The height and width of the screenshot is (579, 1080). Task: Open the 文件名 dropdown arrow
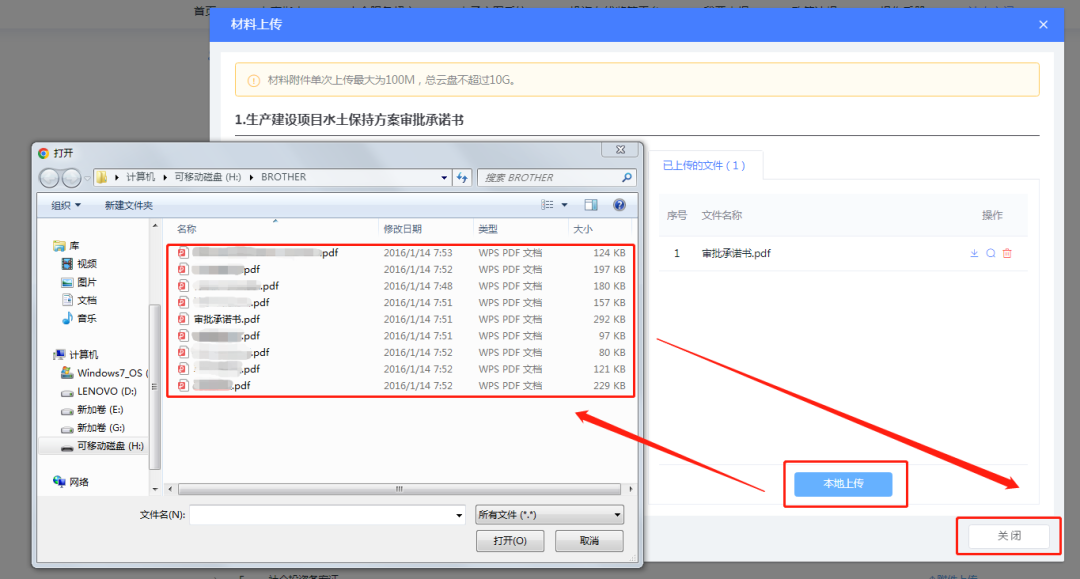[x=459, y=515]
